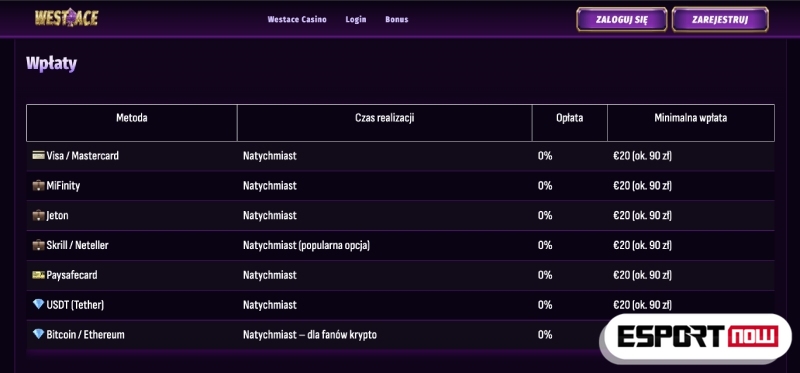The height and width of the screenshot is (373, 800).
Task: Select the Jeton method text
Action: (x=57, y=215)
